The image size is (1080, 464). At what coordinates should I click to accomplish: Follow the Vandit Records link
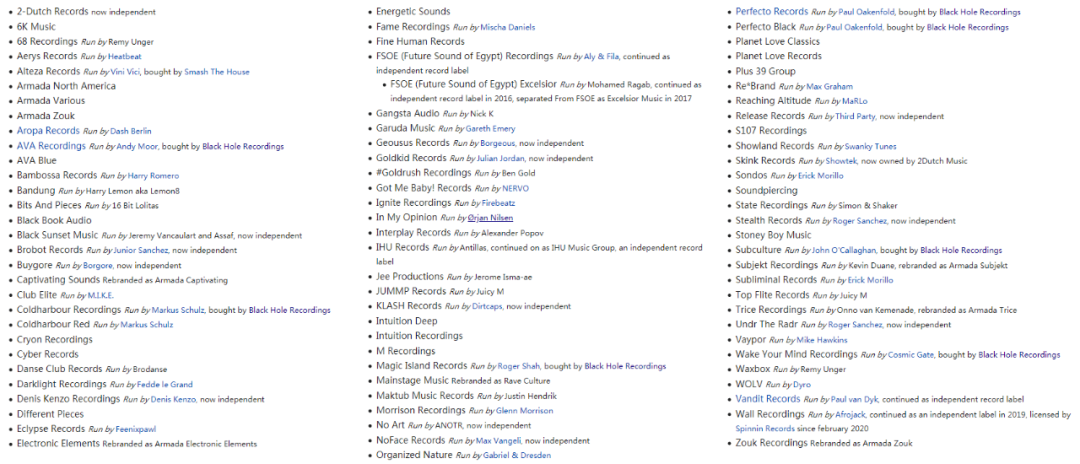tap(768, 399)
